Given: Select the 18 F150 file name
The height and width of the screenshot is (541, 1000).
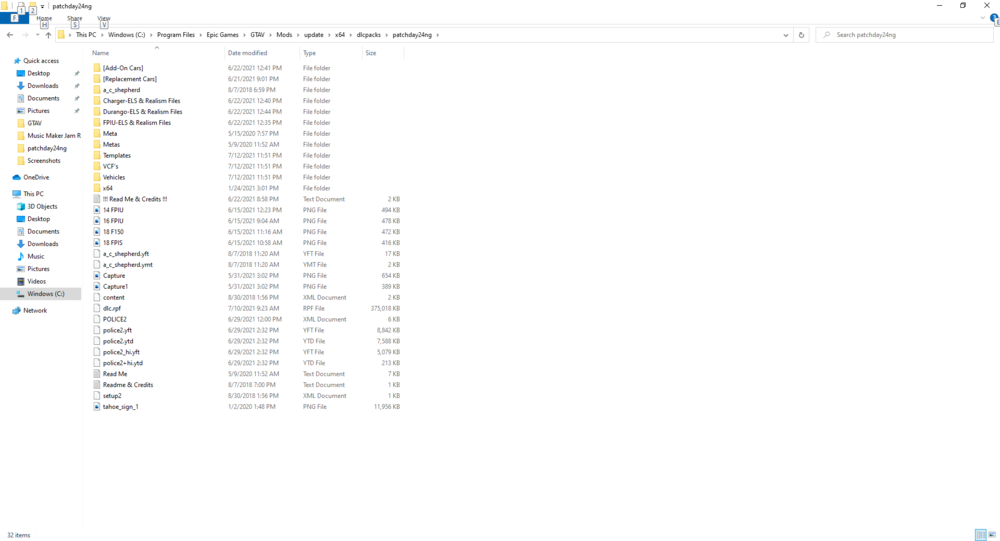Looking at the screenshot, I should [114, 232].
